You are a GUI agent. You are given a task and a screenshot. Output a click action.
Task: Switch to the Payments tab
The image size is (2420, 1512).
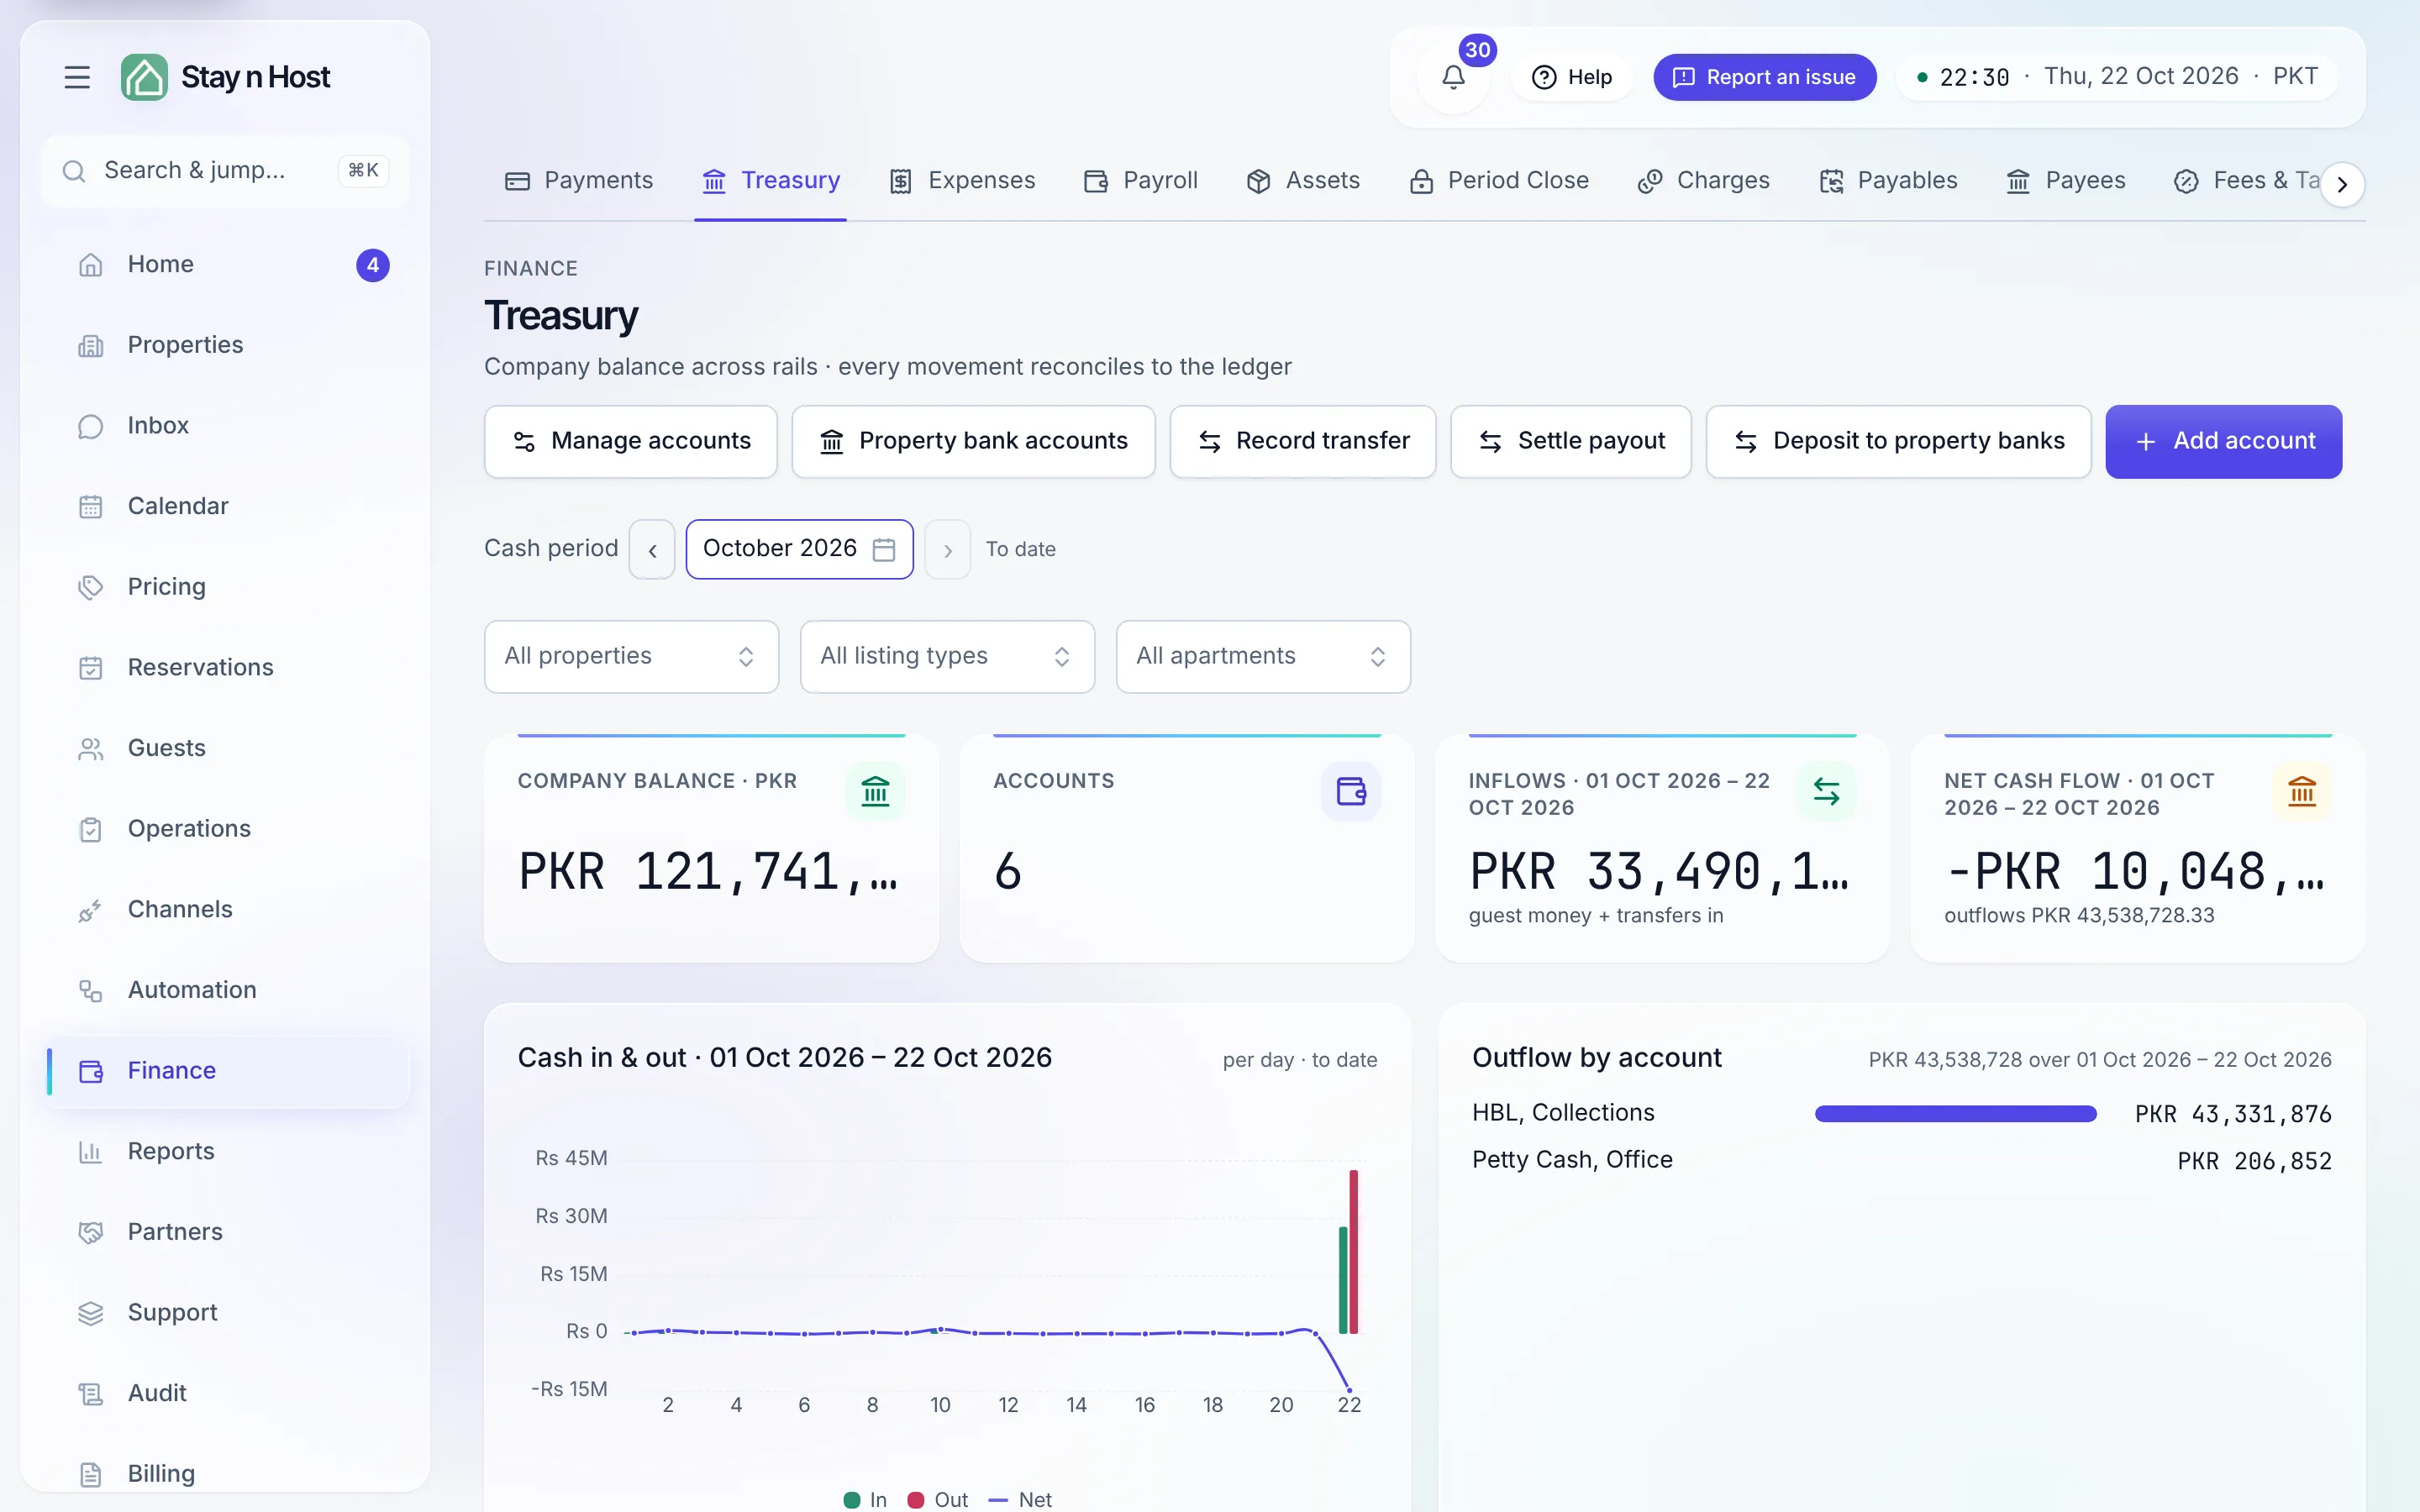[579, 181]
